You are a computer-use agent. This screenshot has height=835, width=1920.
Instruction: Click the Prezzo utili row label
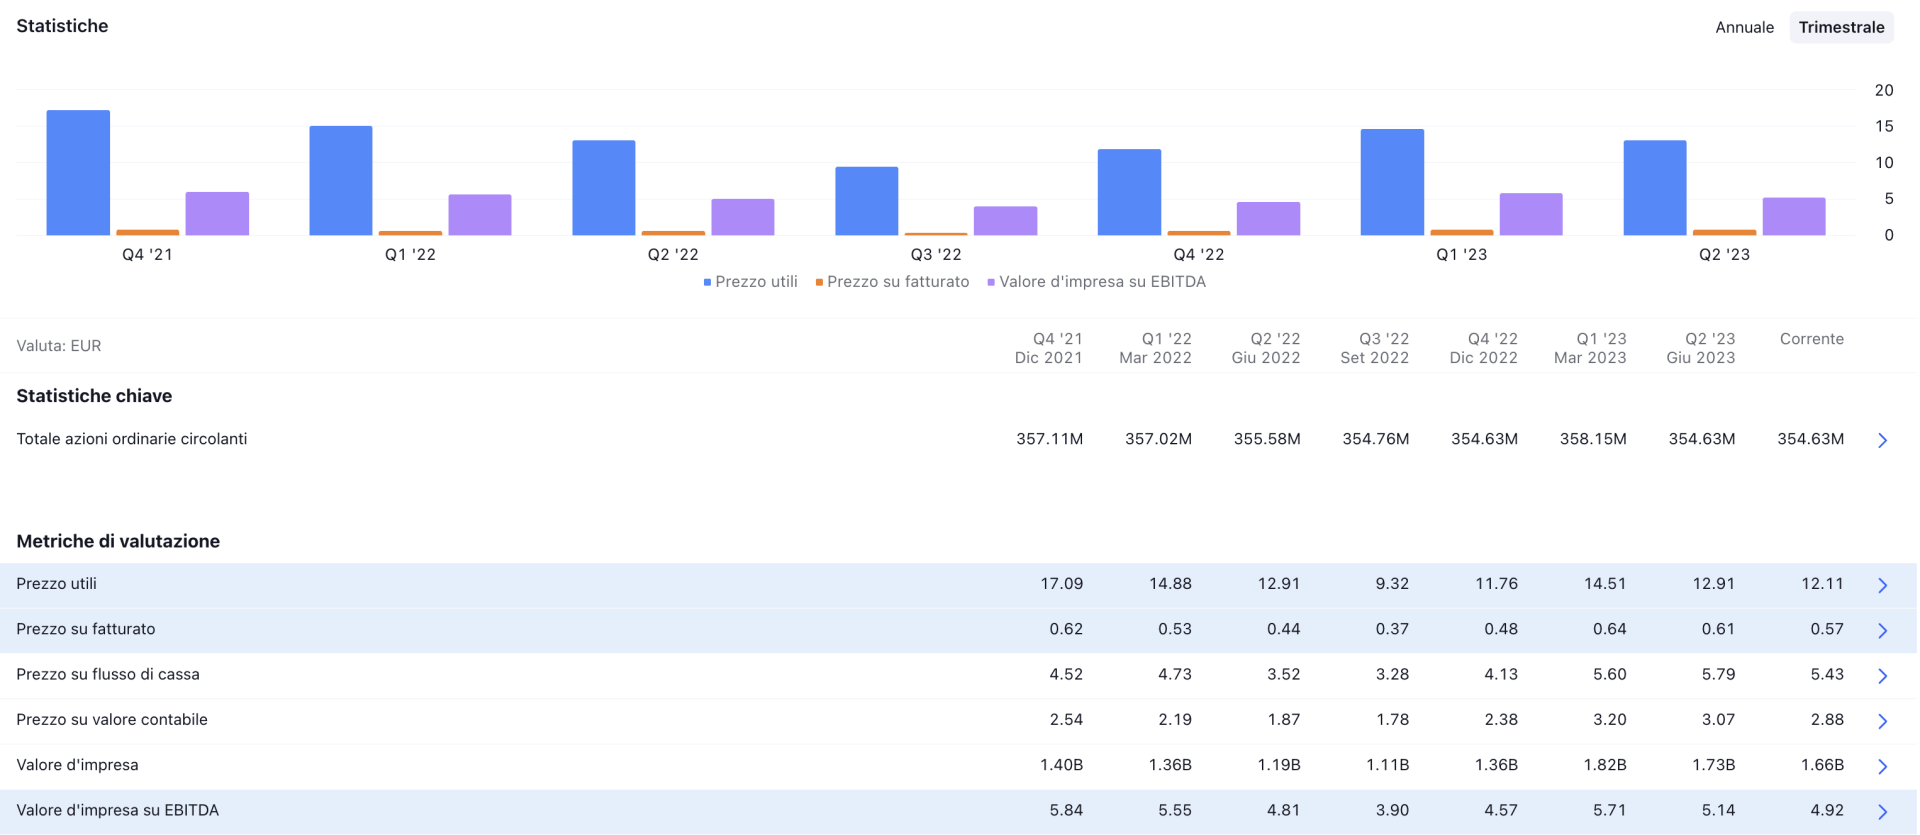pos(57,584)
